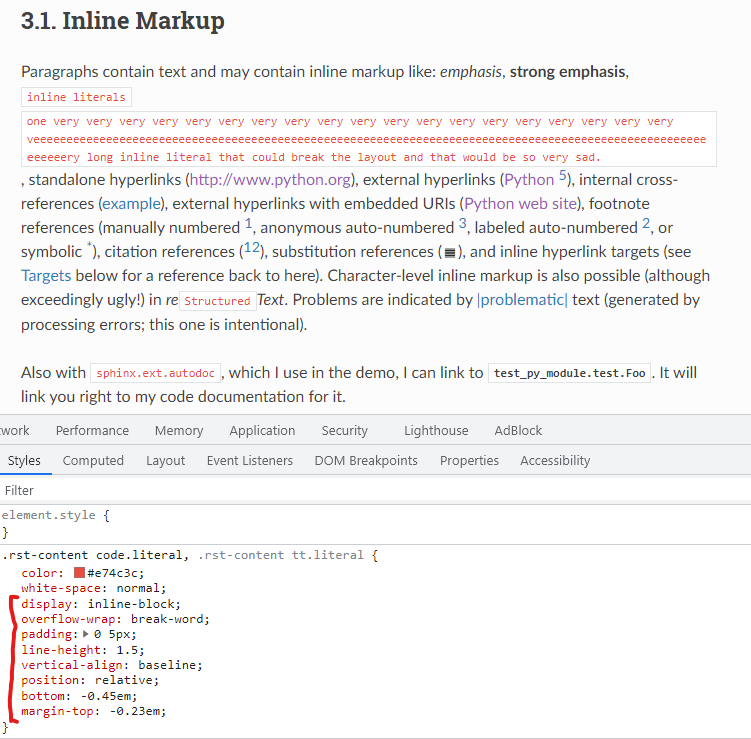Switch to the Layout tab

coord(165,460)
